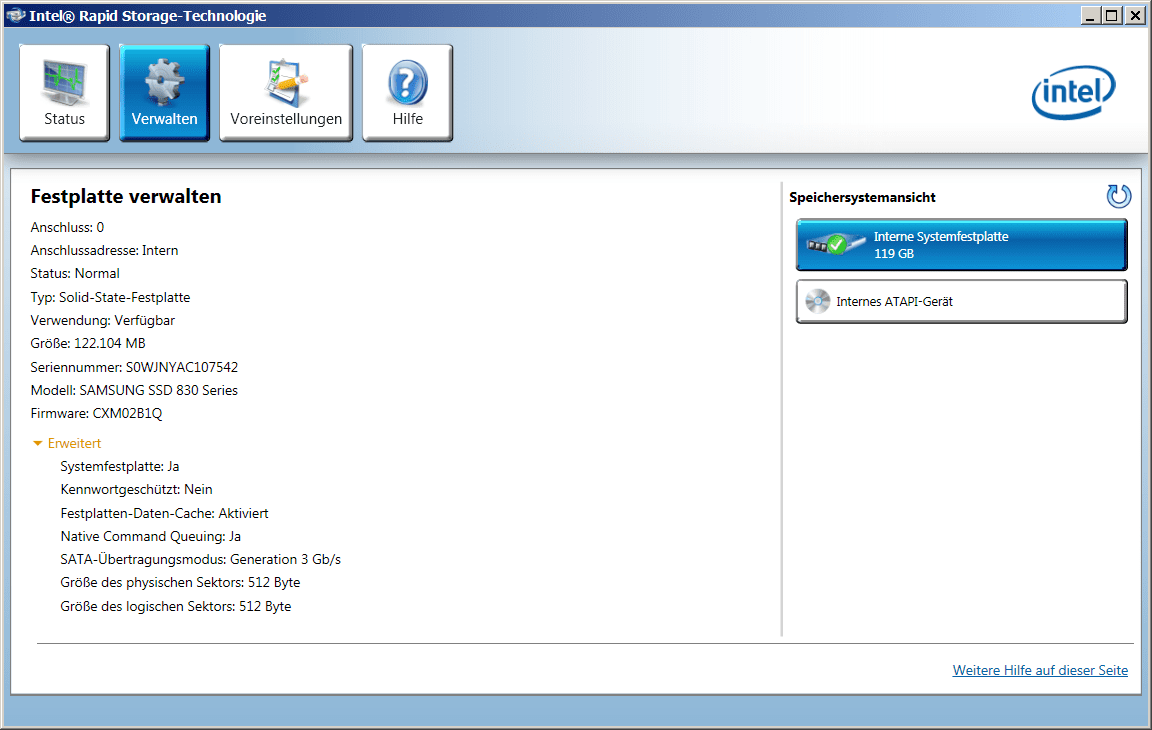Minimize the Rapid Storage window

1090,15
